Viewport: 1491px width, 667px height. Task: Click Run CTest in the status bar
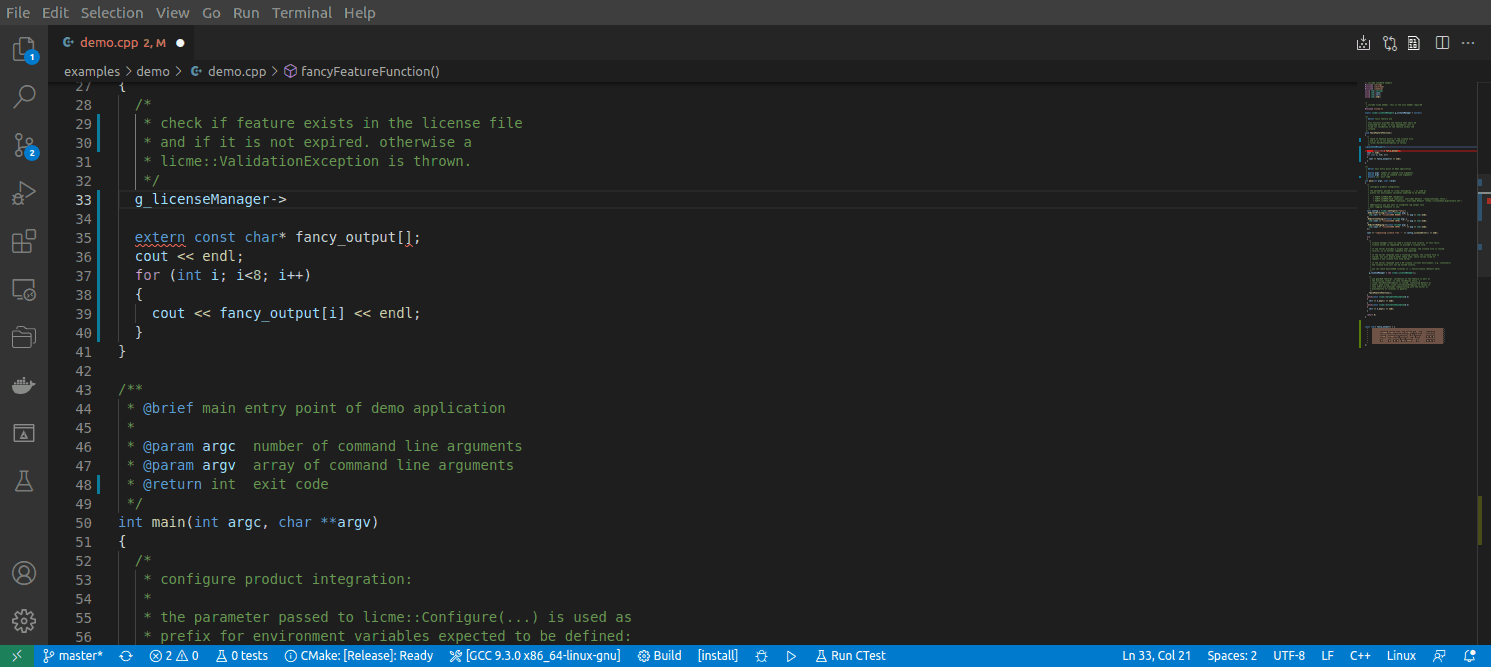click(x=850, y=656)
